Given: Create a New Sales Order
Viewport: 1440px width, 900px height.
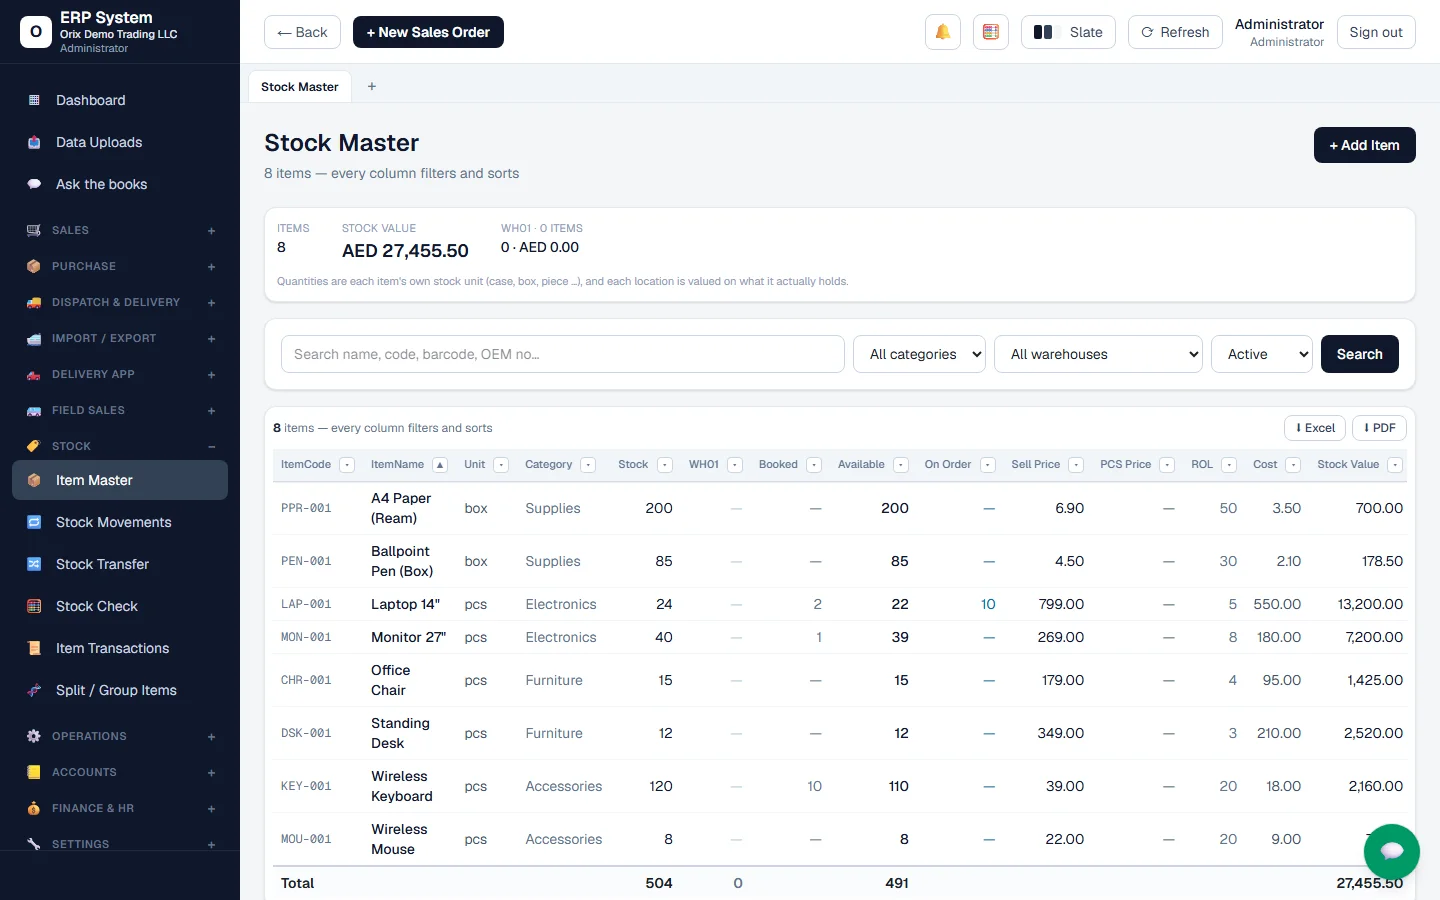Looking at the screenshot, I should [x=428, y=32].
